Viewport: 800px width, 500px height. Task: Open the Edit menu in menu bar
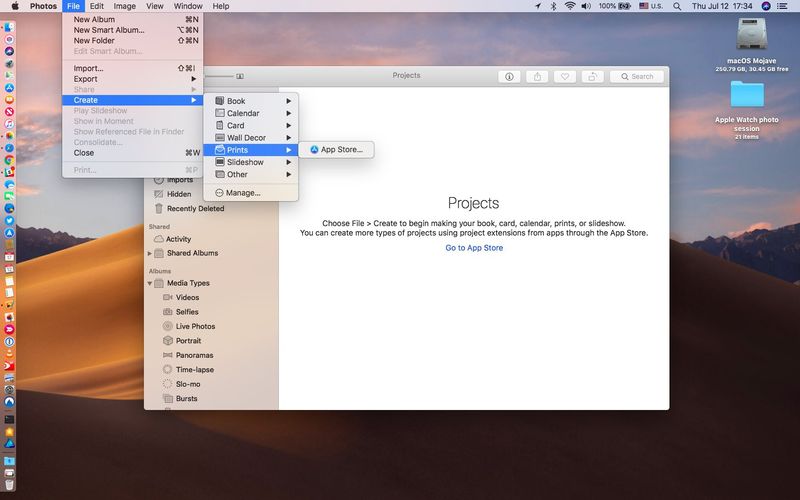click(x=96, y=6)
